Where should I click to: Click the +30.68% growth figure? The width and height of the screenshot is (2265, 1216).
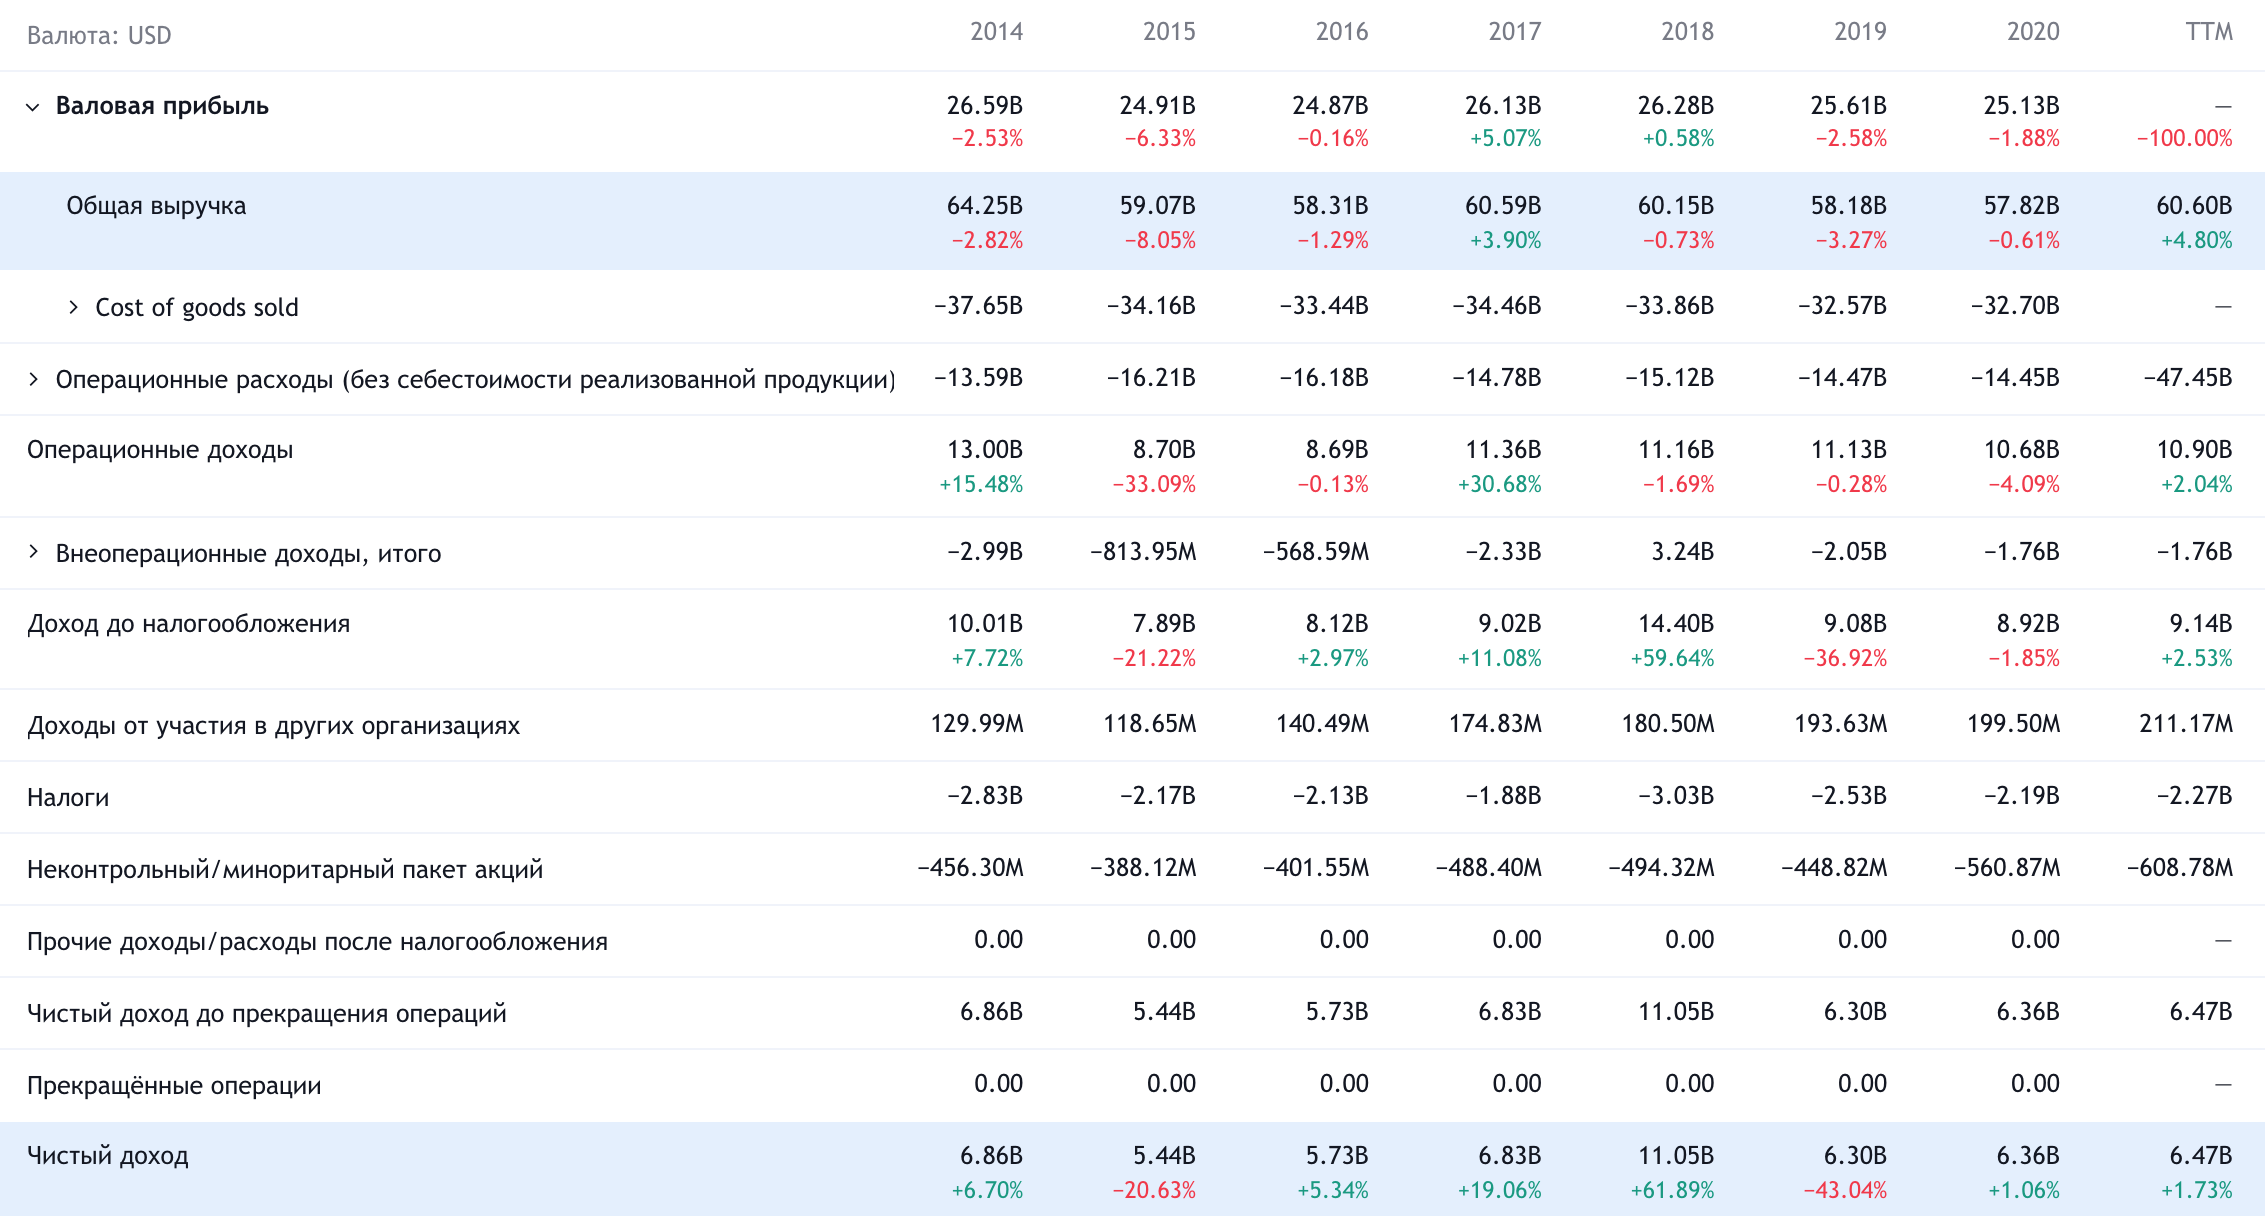pos(1500,485)
